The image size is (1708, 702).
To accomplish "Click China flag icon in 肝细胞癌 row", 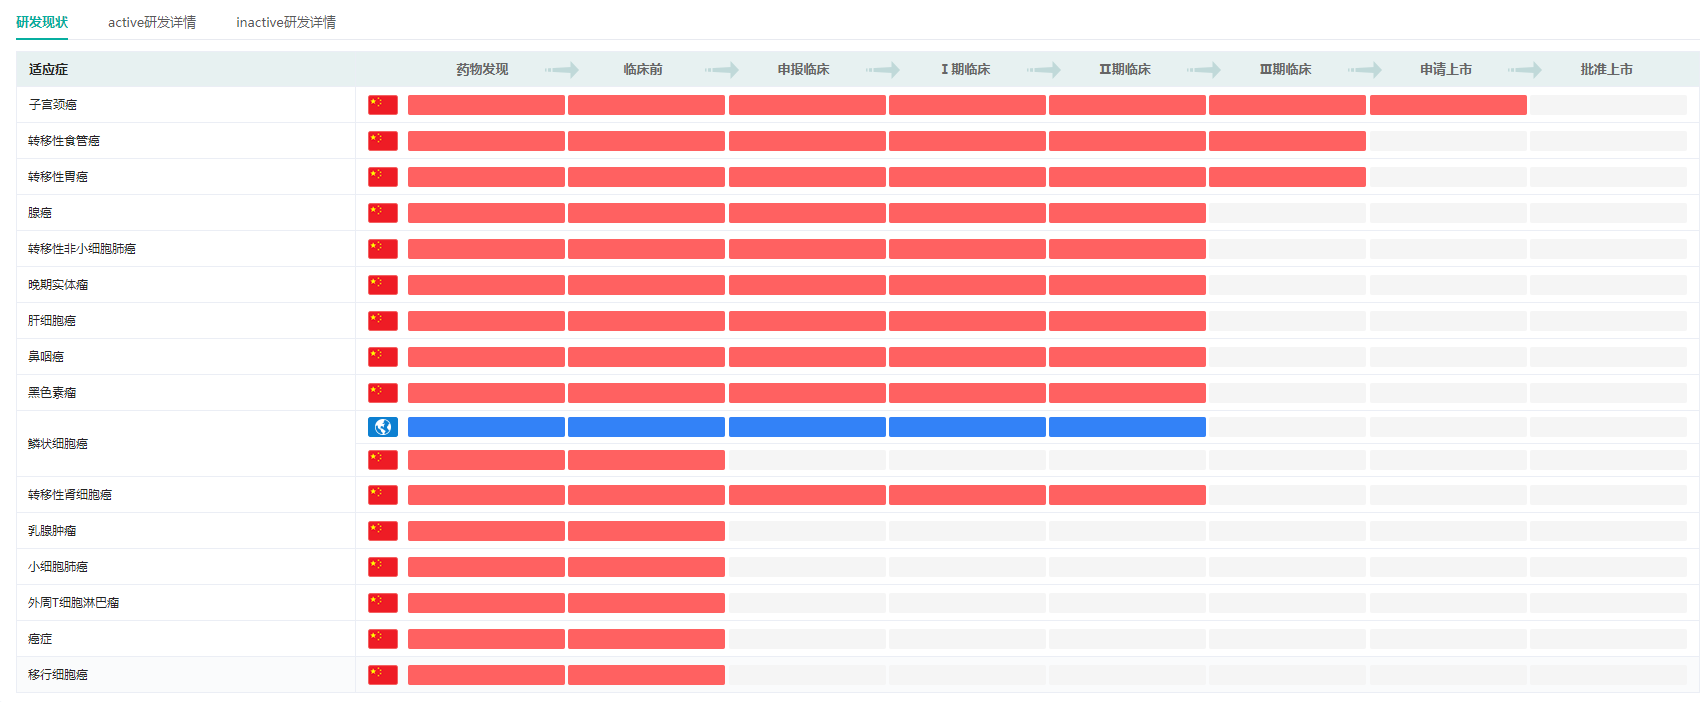I will pyautogui.click(x=383, y=321).
